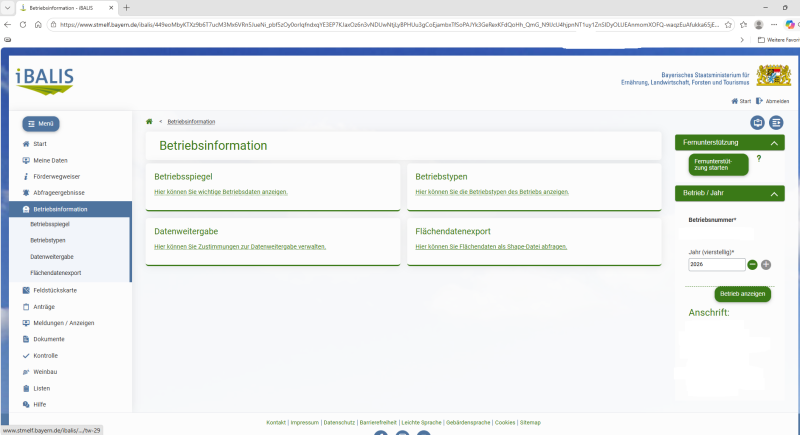The width and height of the screenshot is (800, 435).
Task: Click the green help question mark icon
Action: click(759, 158)
